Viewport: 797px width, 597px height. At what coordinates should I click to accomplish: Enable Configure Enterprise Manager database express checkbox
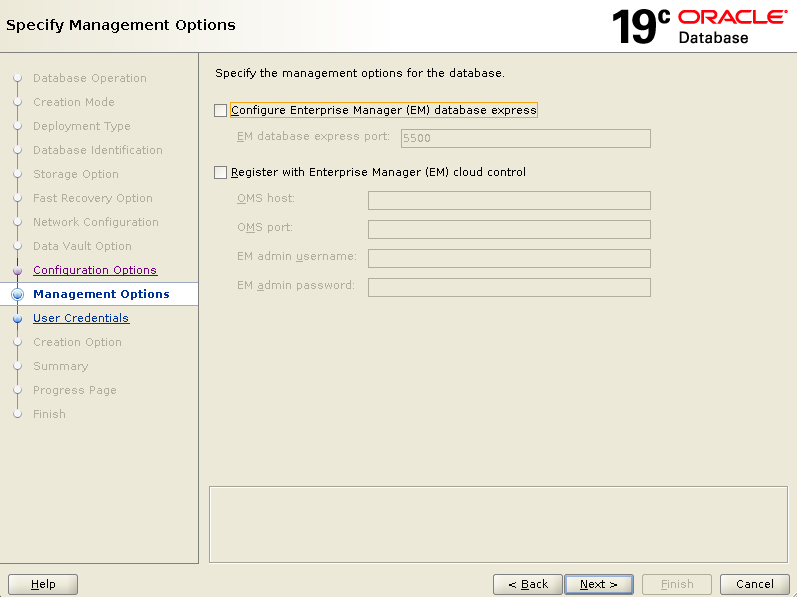220,110
